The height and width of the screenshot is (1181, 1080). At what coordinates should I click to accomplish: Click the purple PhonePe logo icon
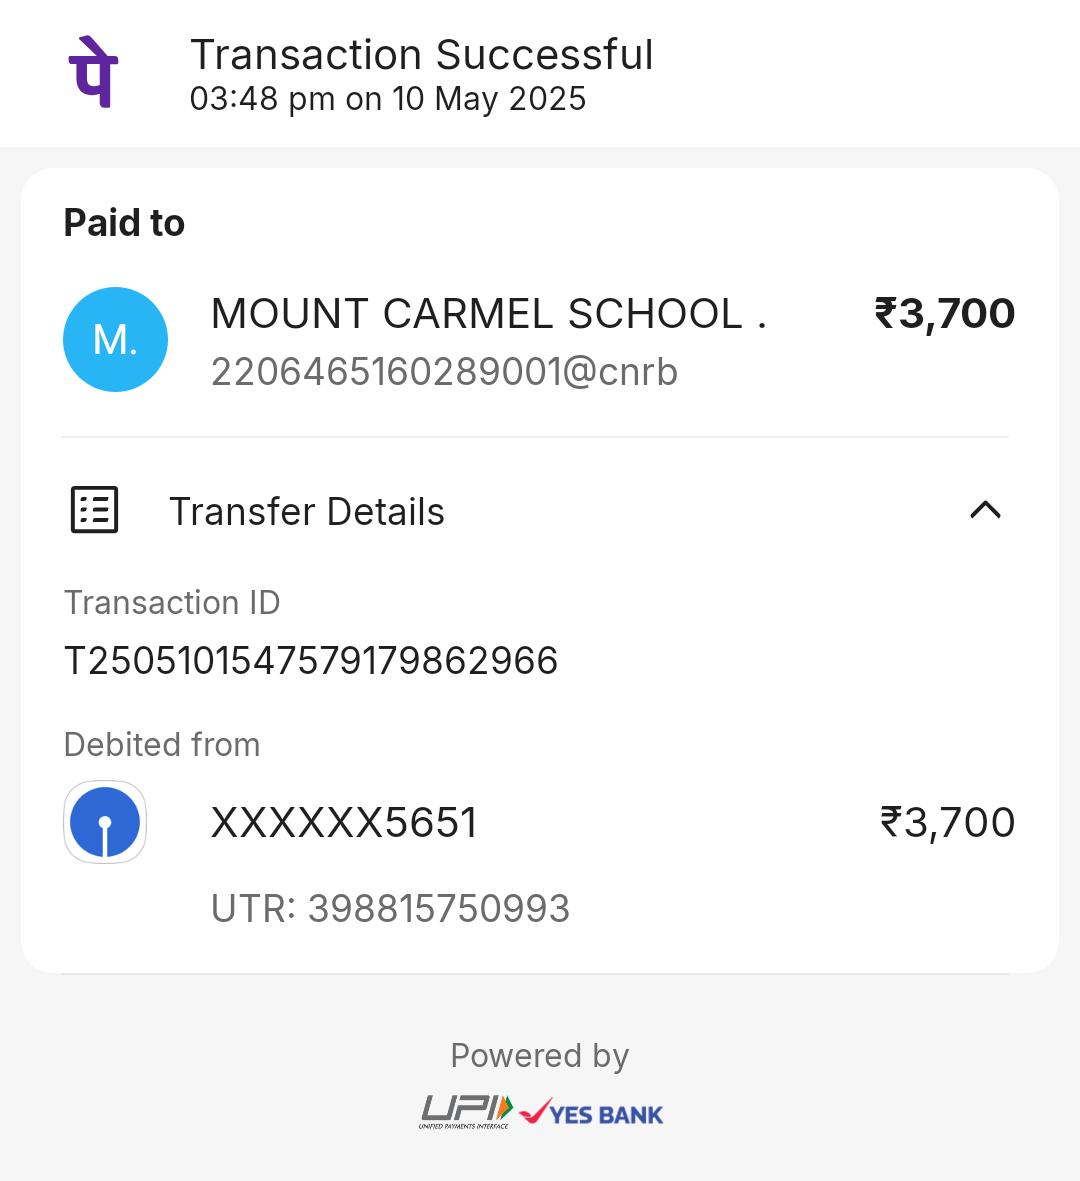(93, 72)
